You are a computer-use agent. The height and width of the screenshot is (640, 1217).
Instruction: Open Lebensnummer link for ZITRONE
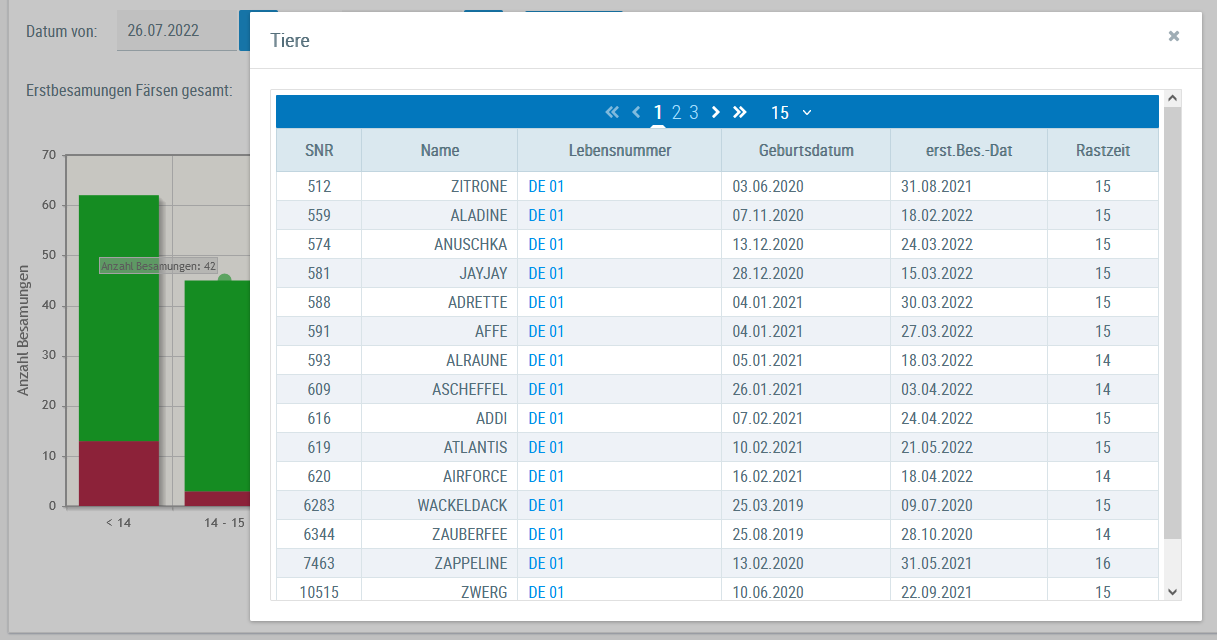(546, 186)
